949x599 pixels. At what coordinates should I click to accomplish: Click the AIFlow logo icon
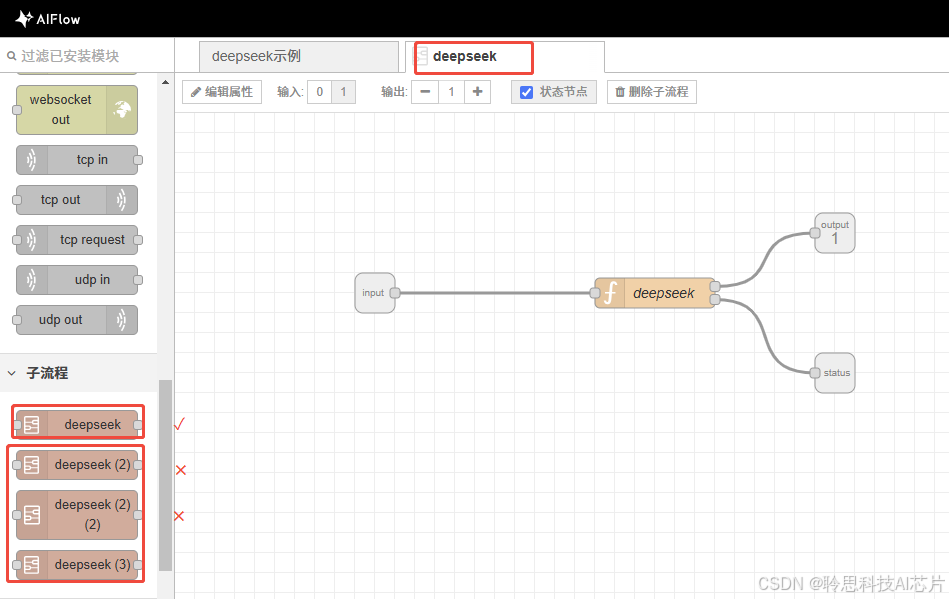point(24,19)
